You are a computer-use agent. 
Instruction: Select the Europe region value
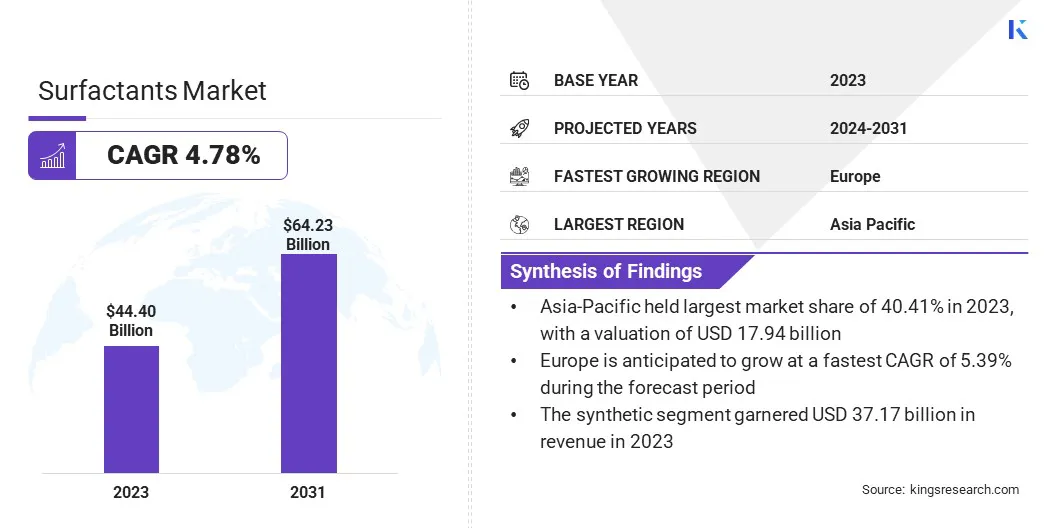(855, 176)
